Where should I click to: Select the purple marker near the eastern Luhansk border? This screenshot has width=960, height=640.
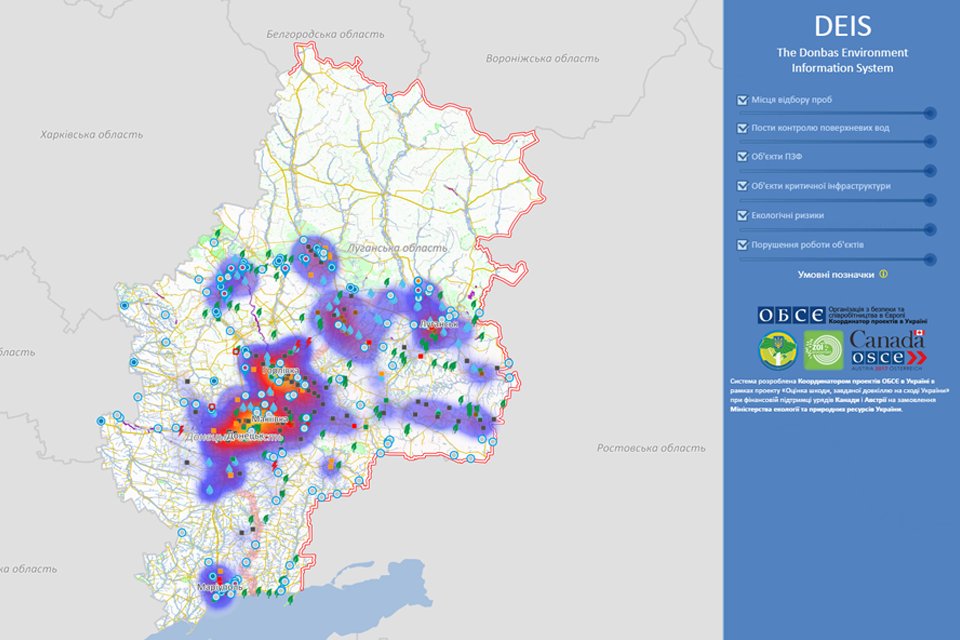pos(471,295)
